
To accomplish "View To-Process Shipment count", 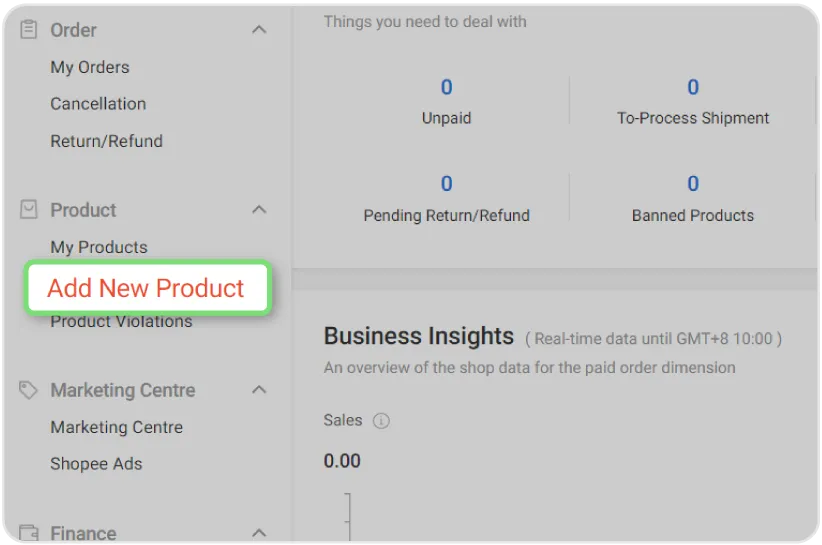I will pos(693,88).
